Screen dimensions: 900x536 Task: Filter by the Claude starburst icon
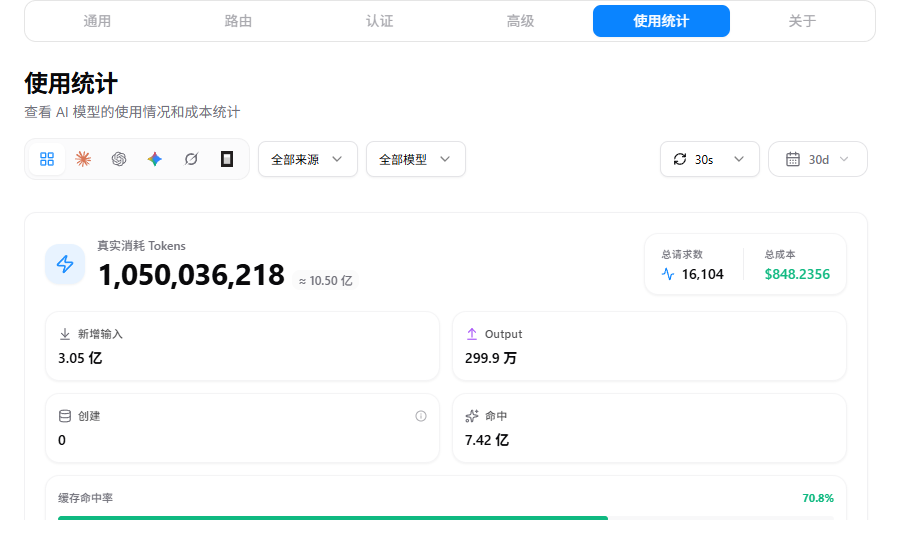(x=83, y=159)
